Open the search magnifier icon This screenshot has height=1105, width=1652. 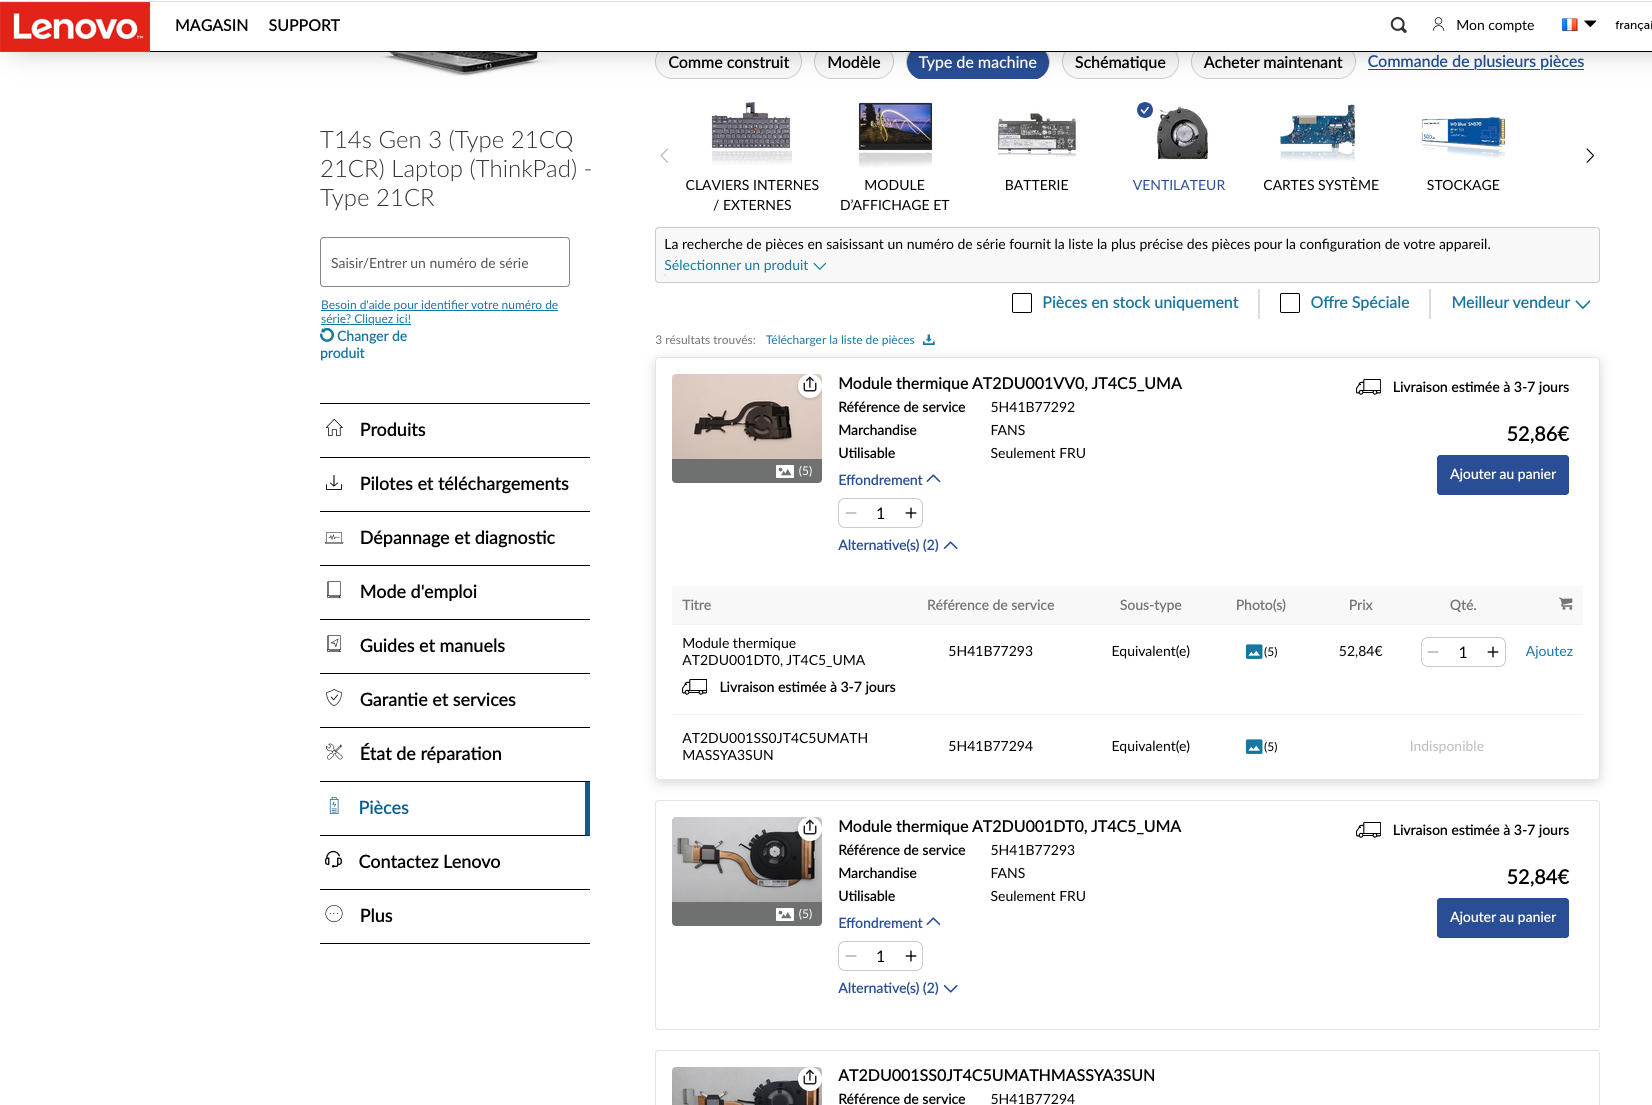point(1399,25)
